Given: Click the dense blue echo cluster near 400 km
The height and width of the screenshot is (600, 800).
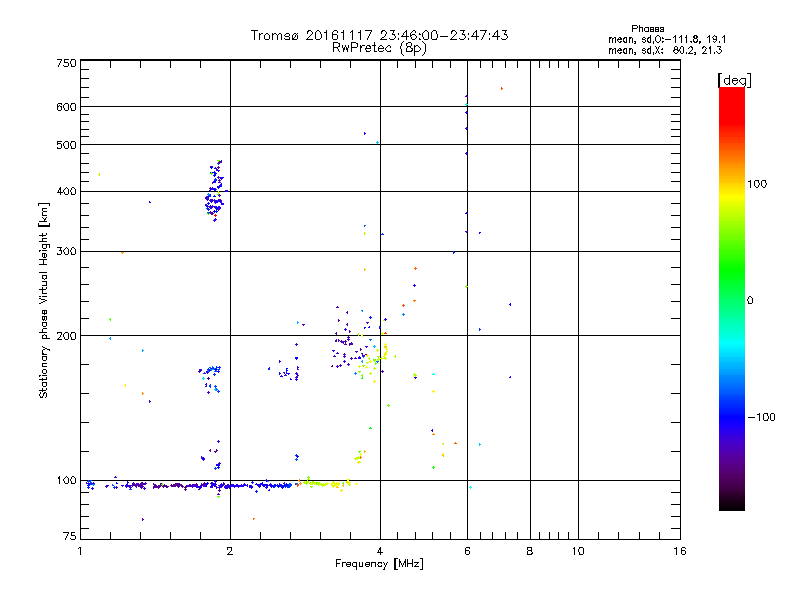Looking at the screenshot, I should pyautogui.click(x=214, y=191).
